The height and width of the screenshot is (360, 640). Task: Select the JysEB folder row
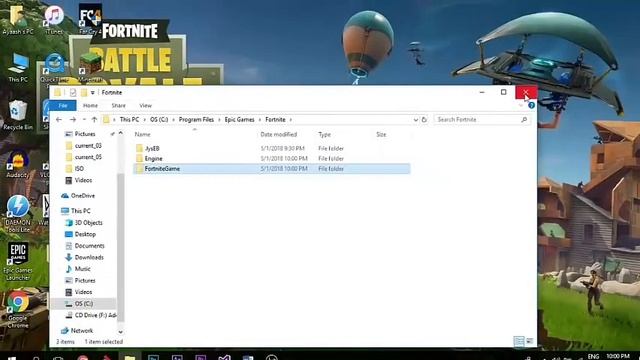pyautogui.click(x=271, y=149)
